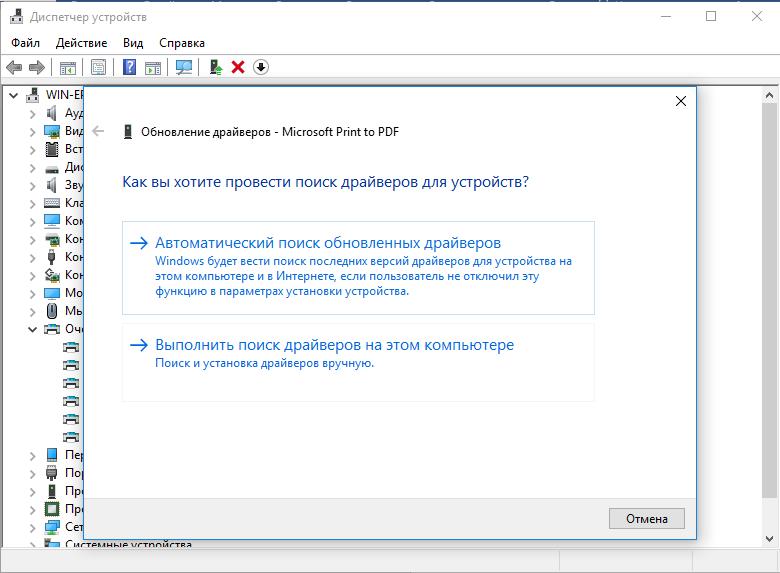Click the red X uninstall device icon
The image size is (780, 573).
coord(238,67)
